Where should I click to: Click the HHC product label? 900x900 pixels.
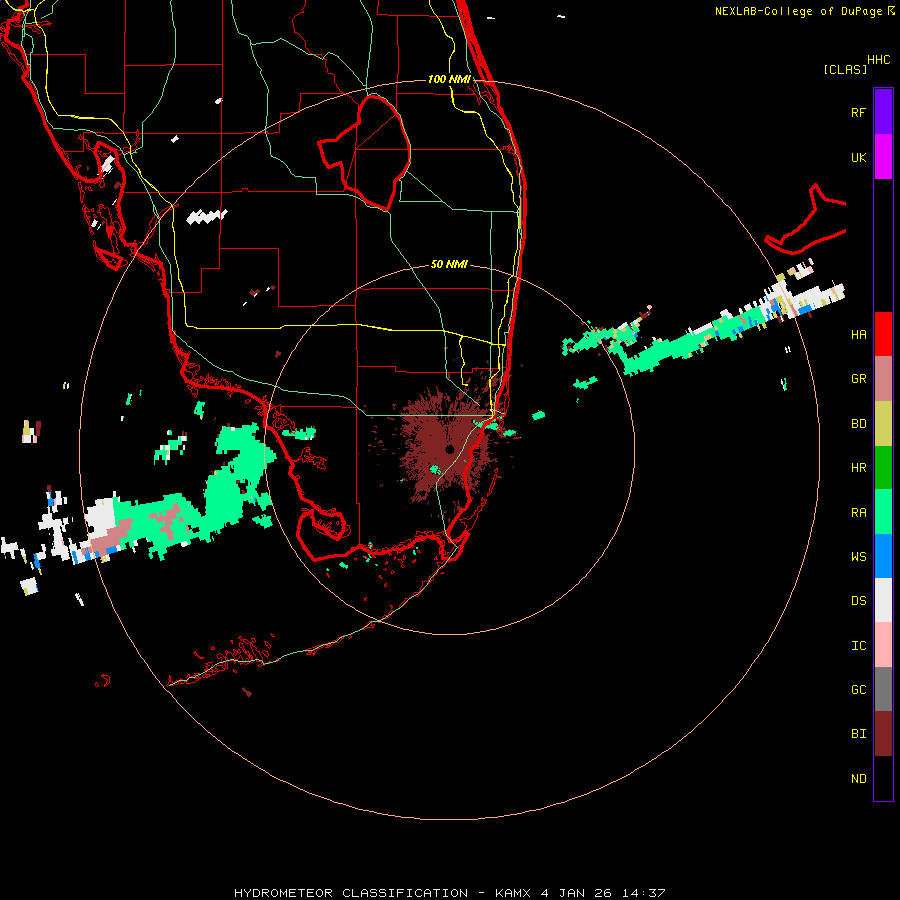pos(879,60)
